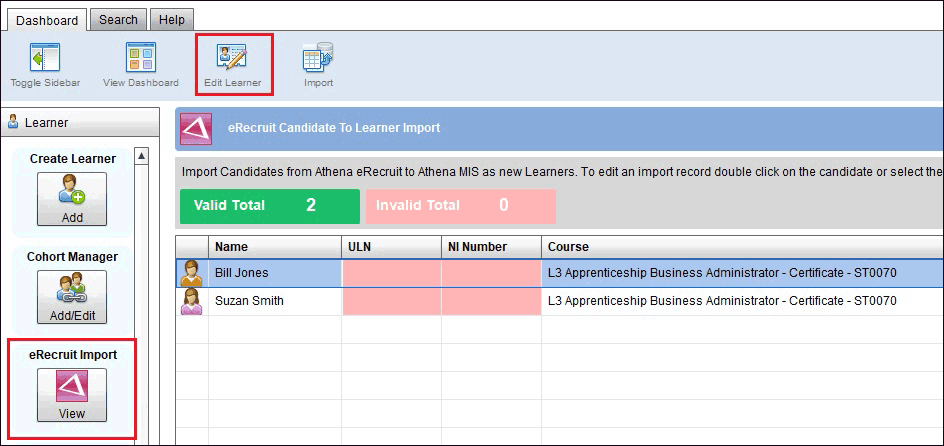Image resolution: width=944 pixels, height=446 pixels.
Task: Click Bill Jones avatar icon
Action: tap(192, 273)
